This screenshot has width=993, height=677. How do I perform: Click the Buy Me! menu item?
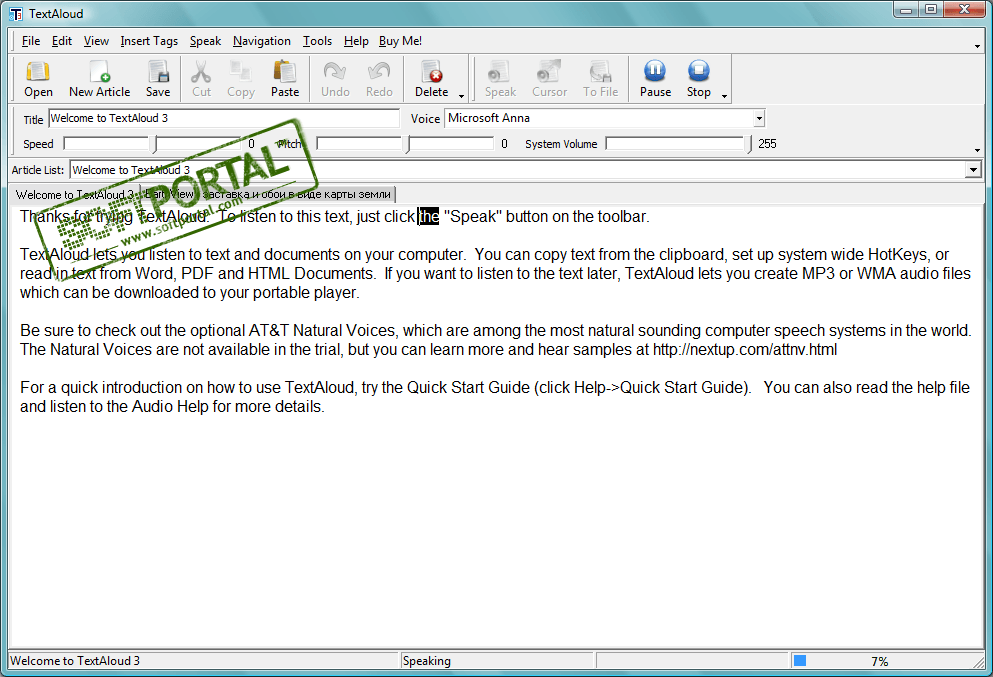pyautogui.click(x=400, y=41)
